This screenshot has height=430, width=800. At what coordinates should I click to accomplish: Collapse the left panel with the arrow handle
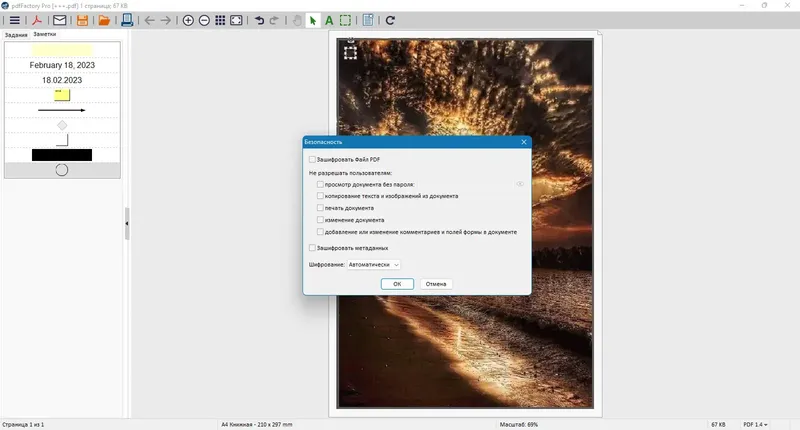tap(127, 223)
